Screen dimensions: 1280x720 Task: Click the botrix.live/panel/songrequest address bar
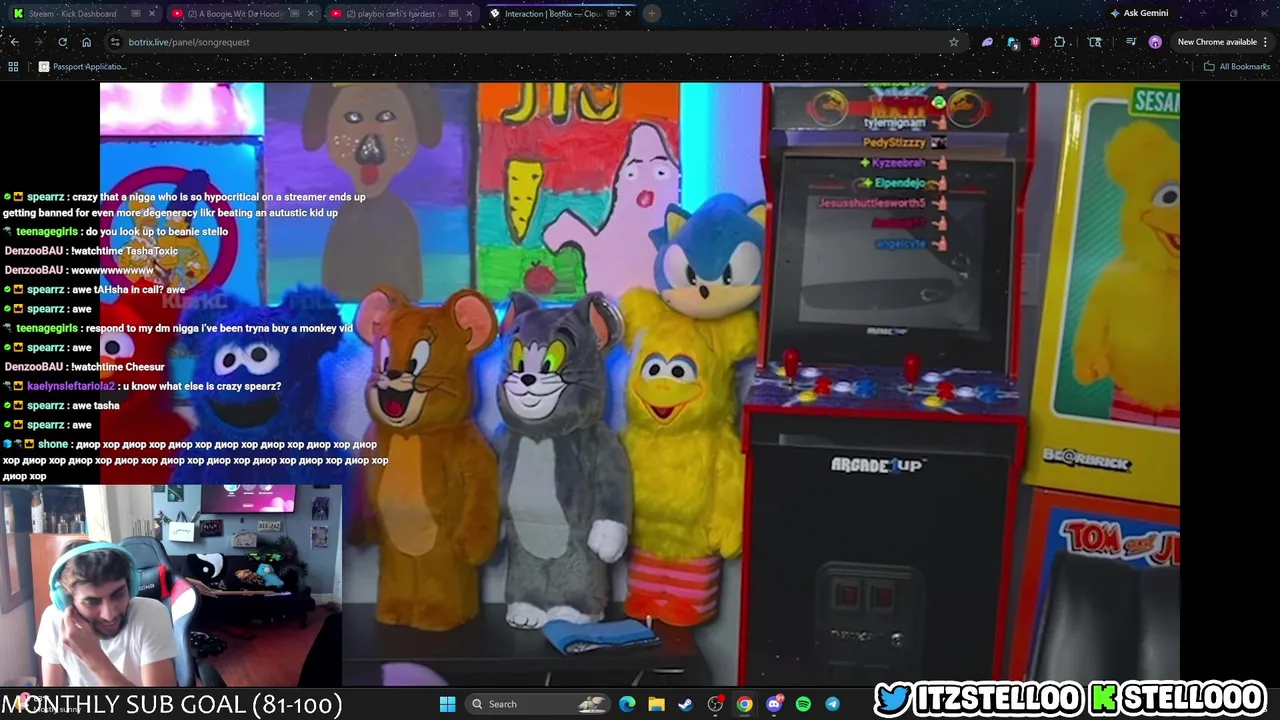pos(535,42)
